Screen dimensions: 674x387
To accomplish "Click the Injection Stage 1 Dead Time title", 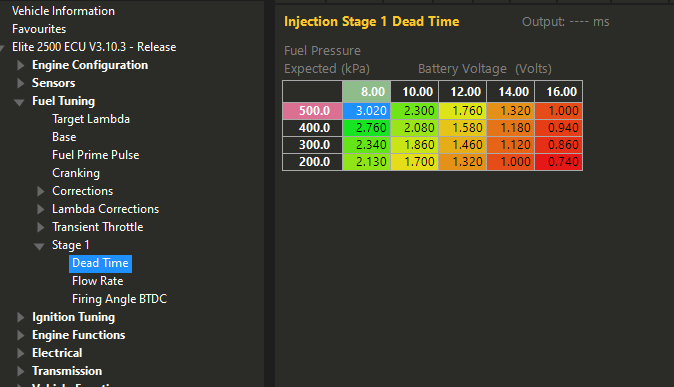I will (x=371, y=22).
